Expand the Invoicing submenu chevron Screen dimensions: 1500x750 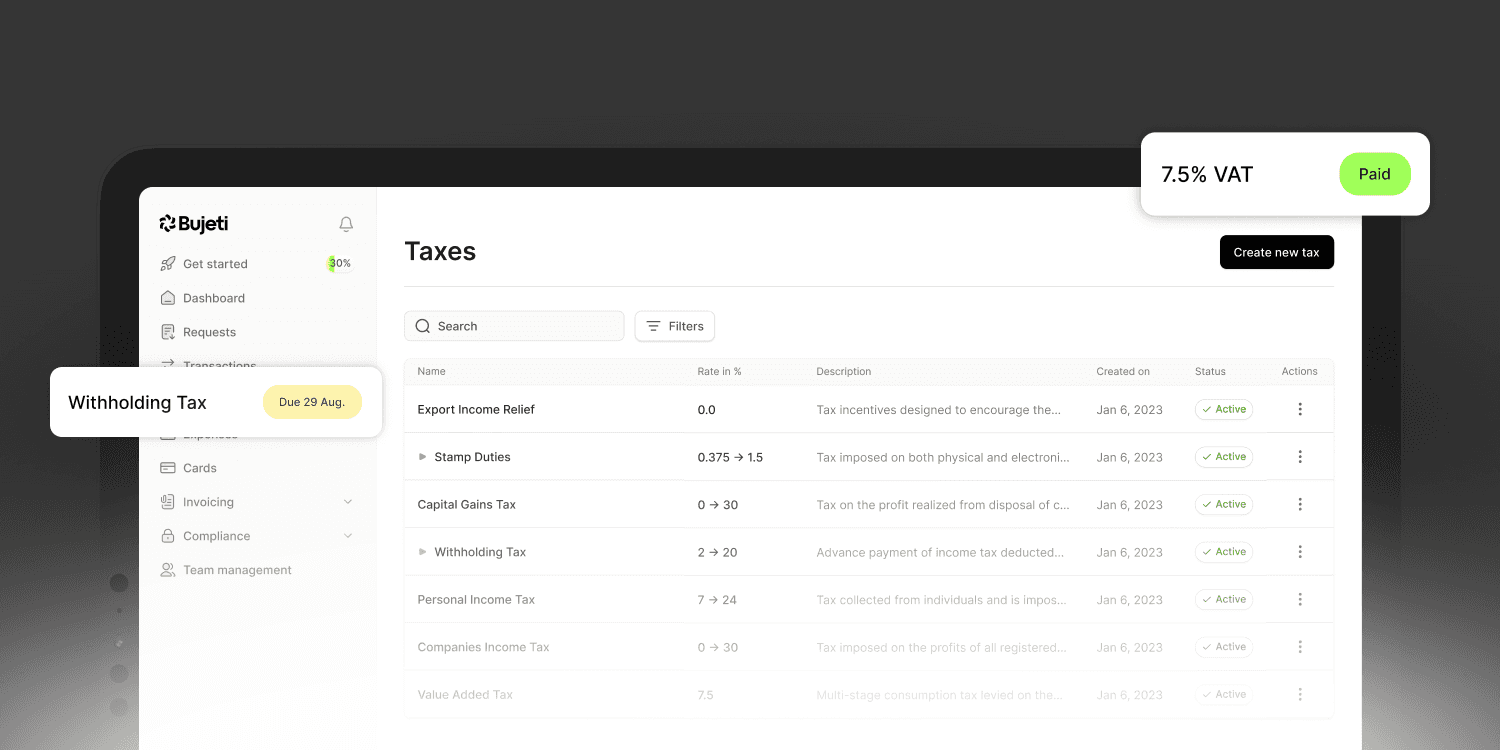[348, 502]
